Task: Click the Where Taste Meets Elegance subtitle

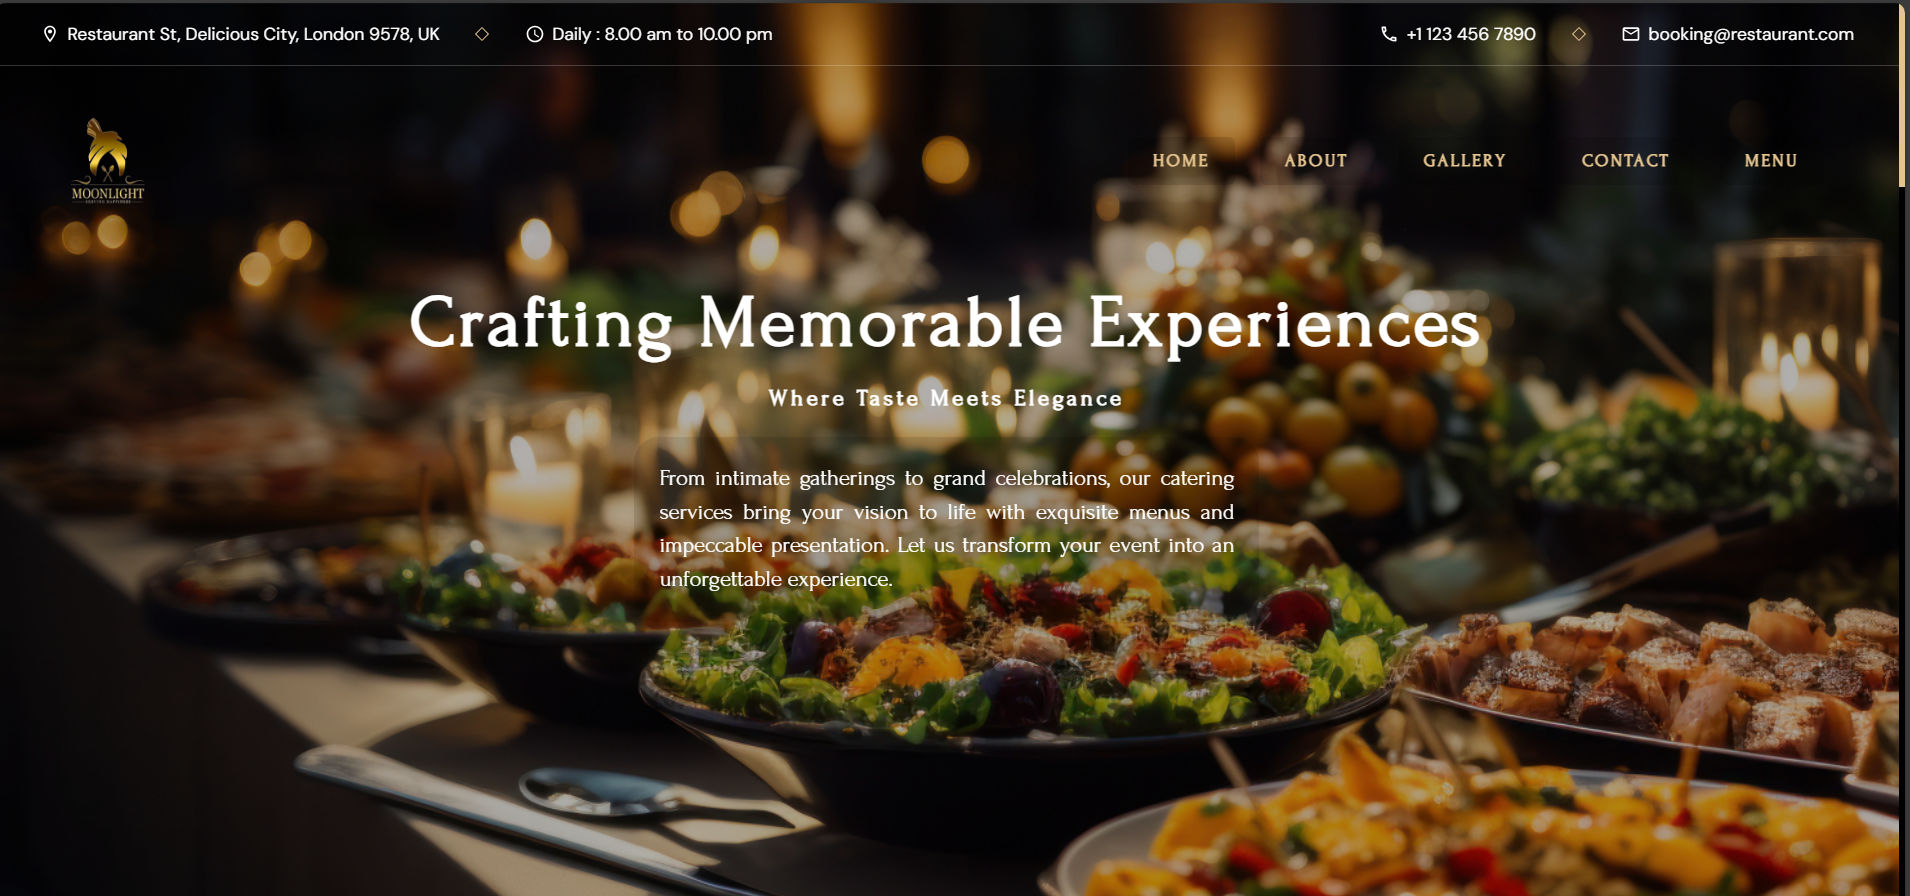Action: pos(945,398)
